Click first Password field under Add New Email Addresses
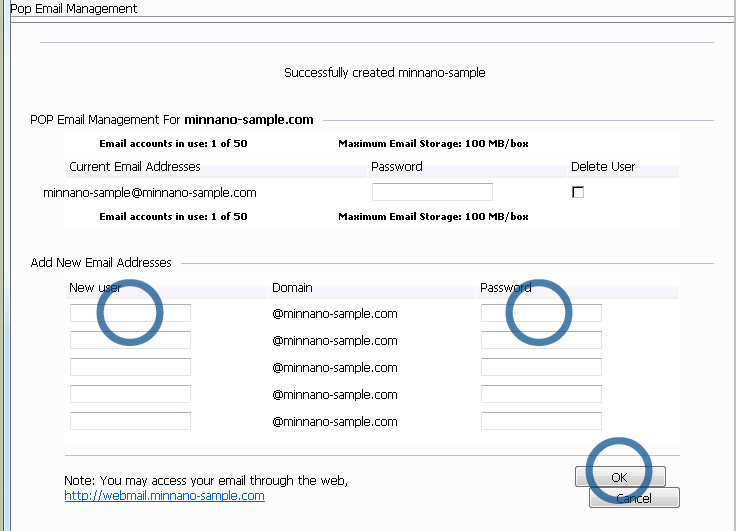The height and width of the screenshot is (531, 736). (x=541, y=313)
